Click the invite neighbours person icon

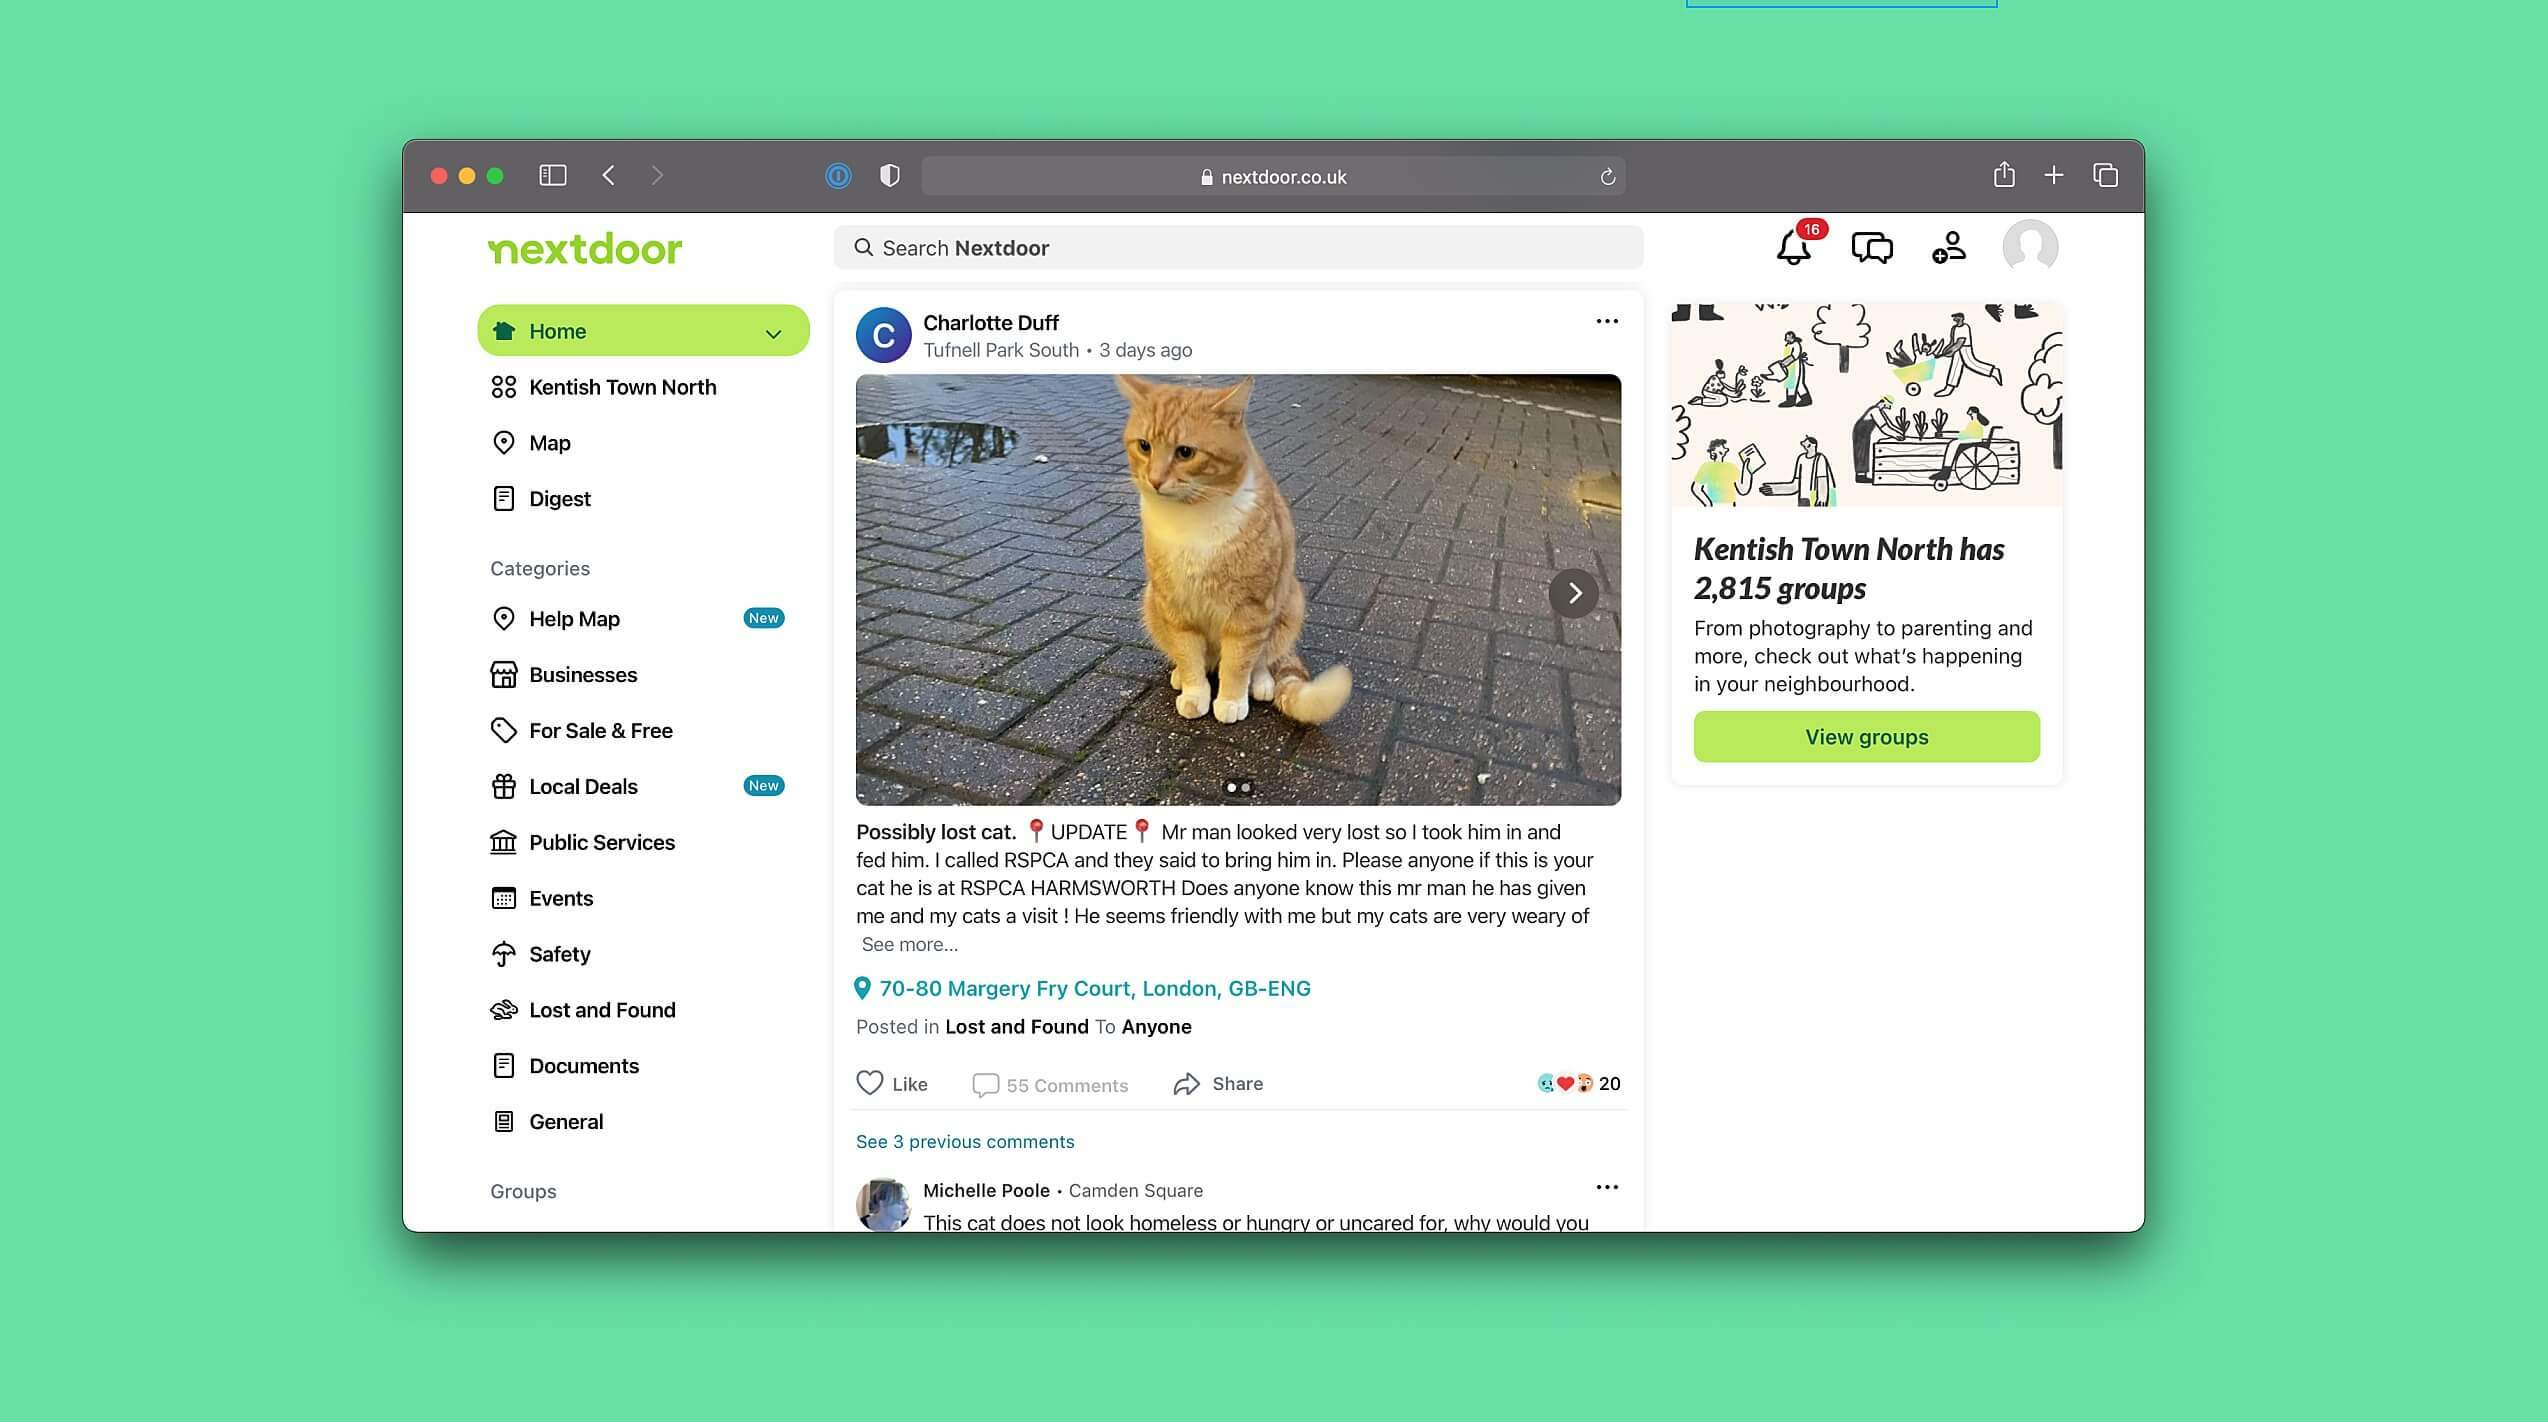coord(1949,247)
